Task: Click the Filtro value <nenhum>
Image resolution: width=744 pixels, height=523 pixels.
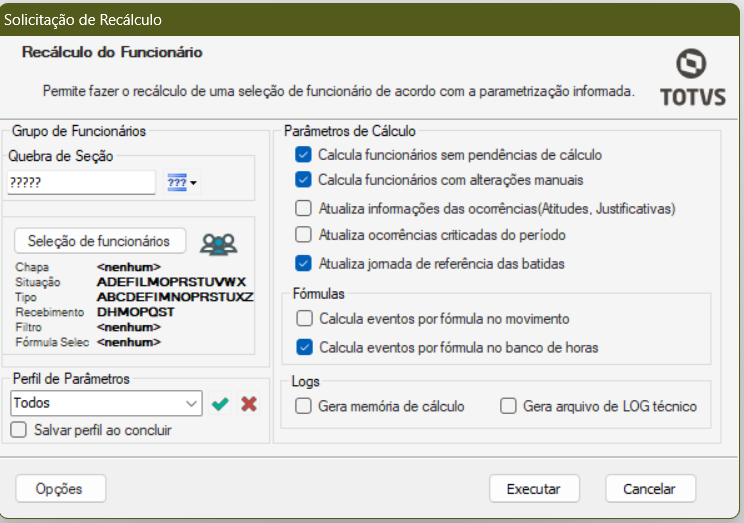Action: 129,327
